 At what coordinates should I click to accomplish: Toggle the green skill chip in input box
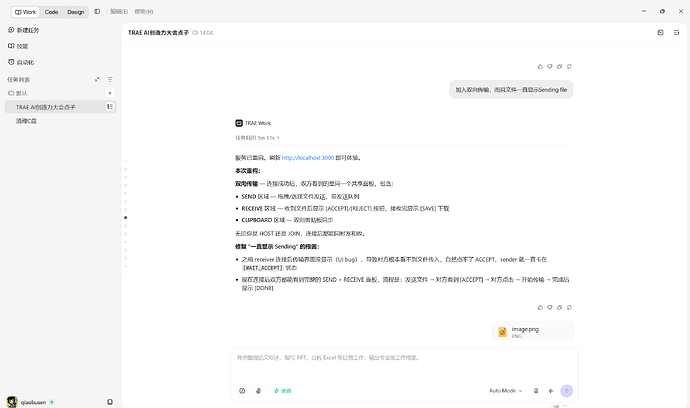pos(283,391)
